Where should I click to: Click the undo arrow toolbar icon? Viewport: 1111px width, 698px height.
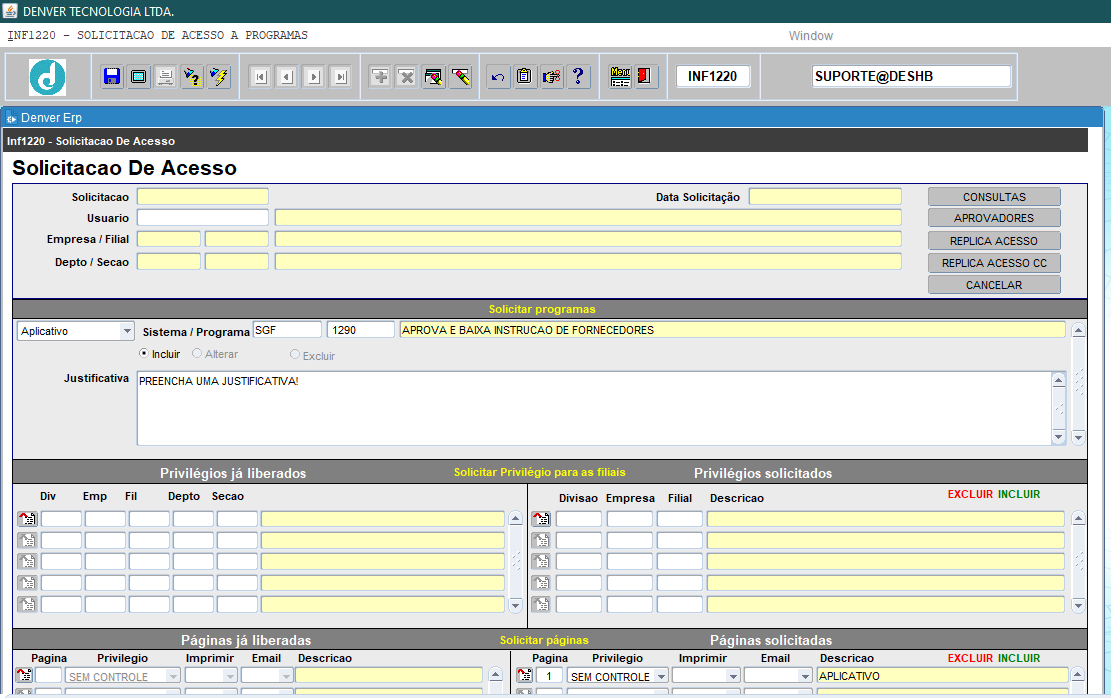(x=498, y=77)
